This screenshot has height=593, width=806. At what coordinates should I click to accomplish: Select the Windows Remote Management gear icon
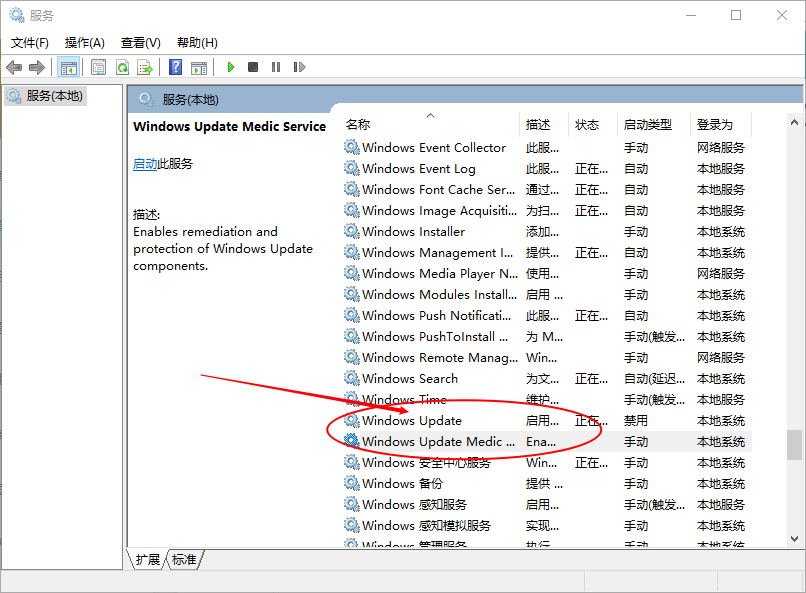[352, 358]
